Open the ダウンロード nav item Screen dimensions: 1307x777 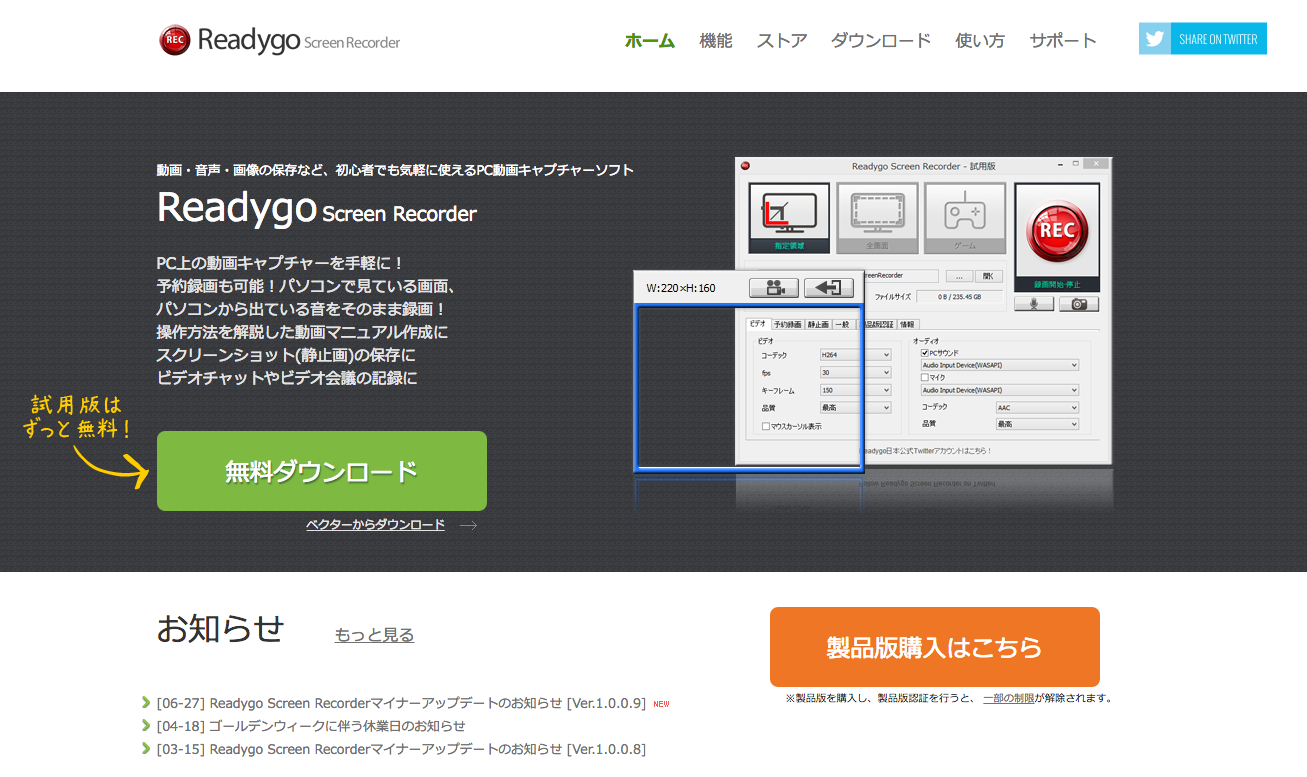881,41
